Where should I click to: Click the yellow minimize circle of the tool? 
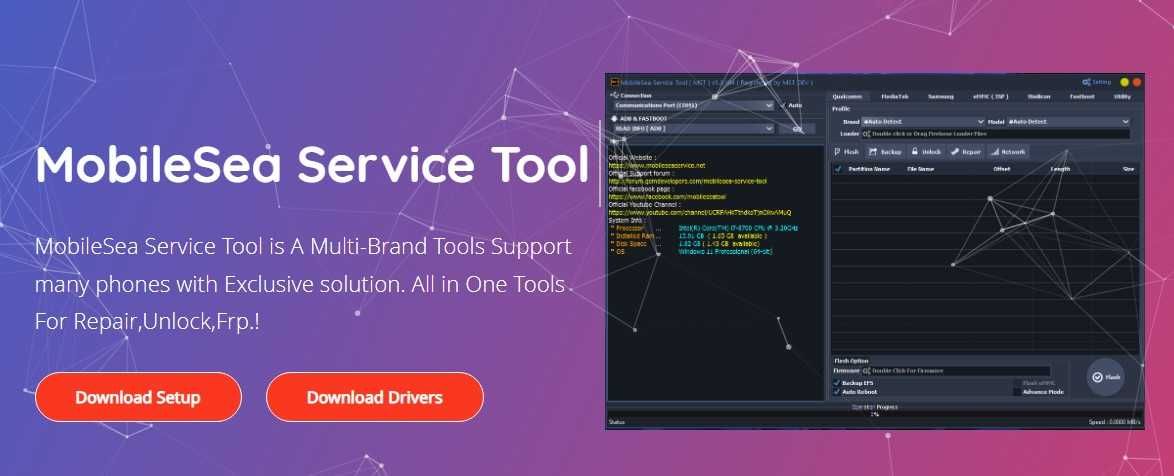(x=1125, y=82)
